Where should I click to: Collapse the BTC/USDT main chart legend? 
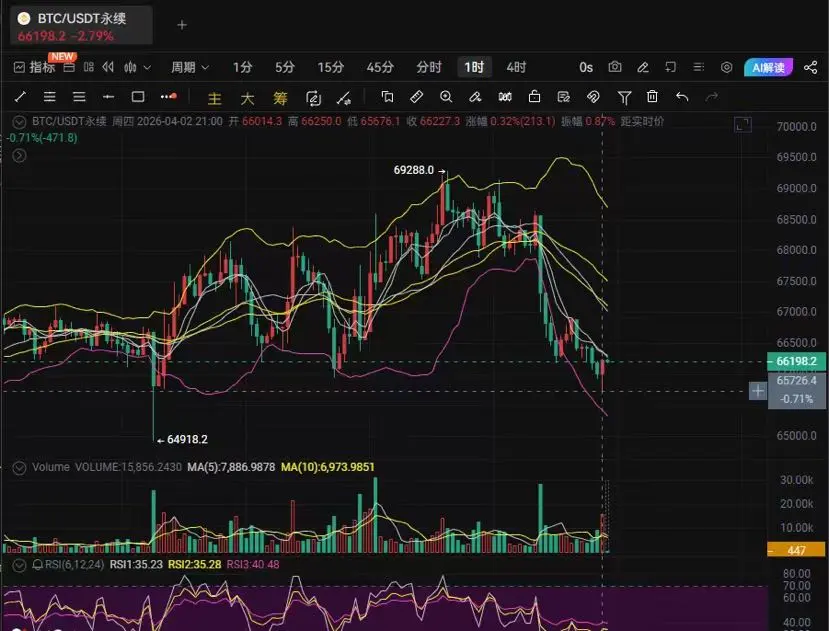[20, 122]
